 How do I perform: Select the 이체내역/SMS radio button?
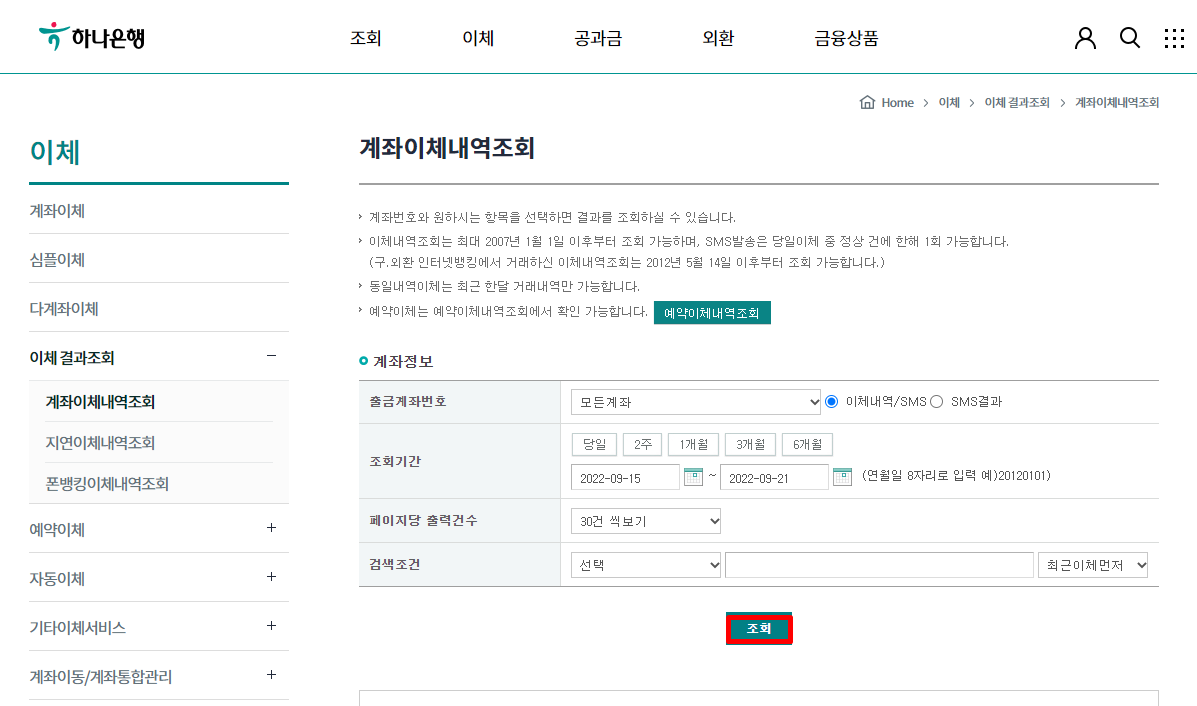[x=831, y=401]
